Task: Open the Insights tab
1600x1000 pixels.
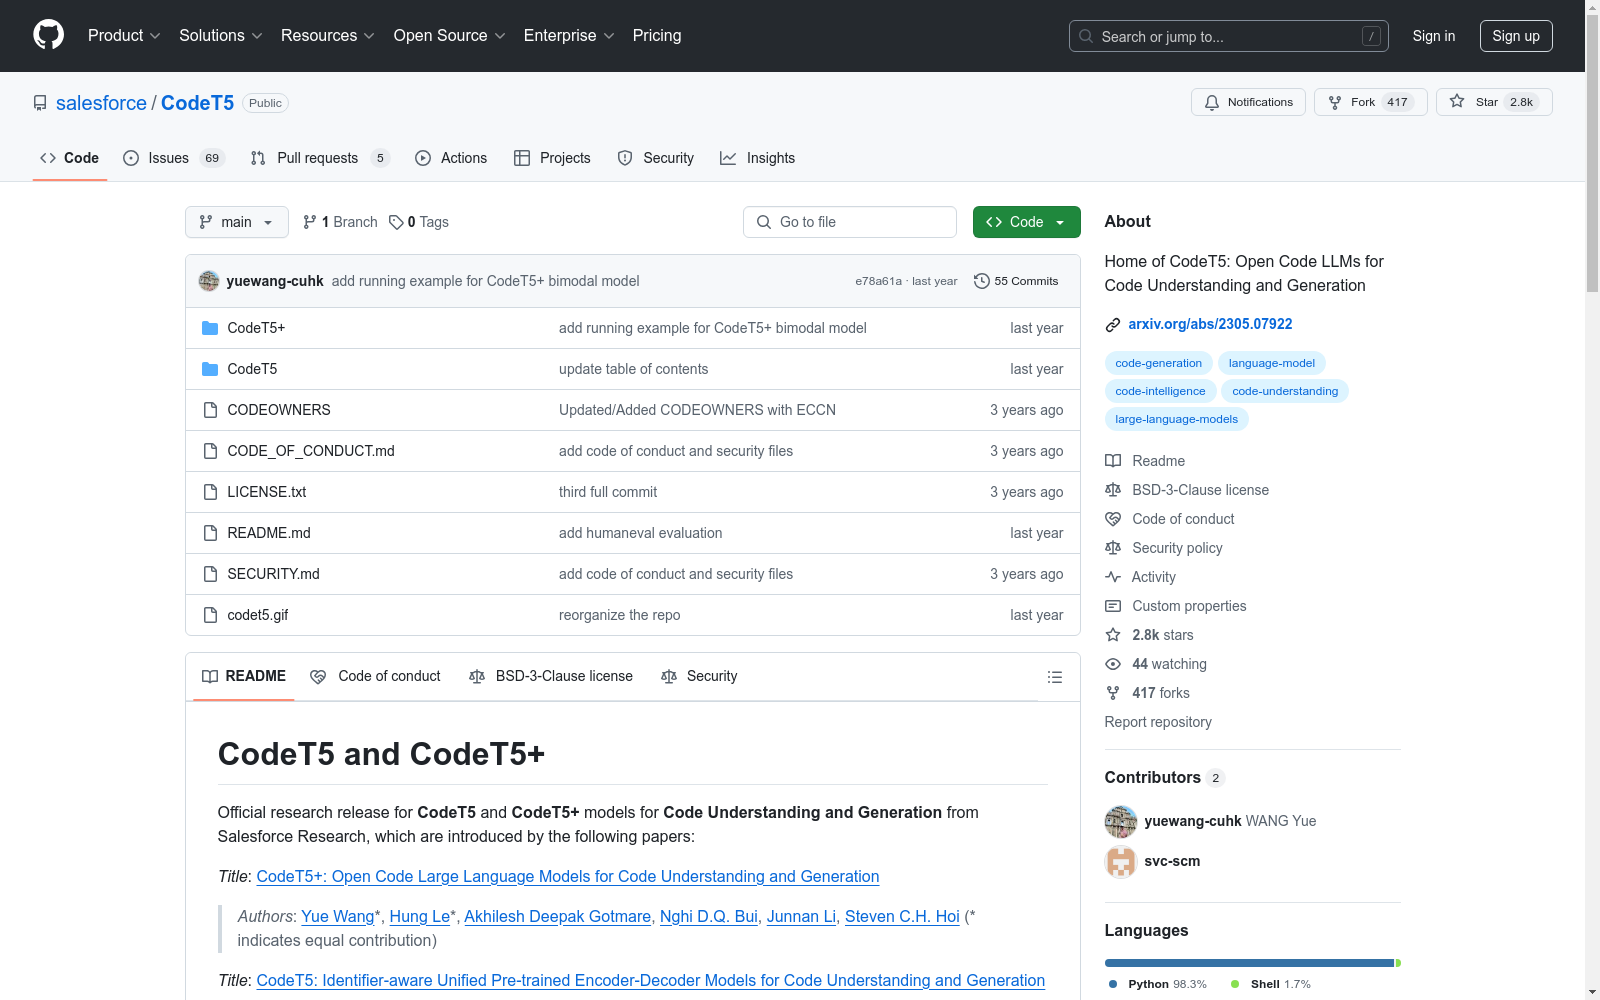Action: click(758, 158)
